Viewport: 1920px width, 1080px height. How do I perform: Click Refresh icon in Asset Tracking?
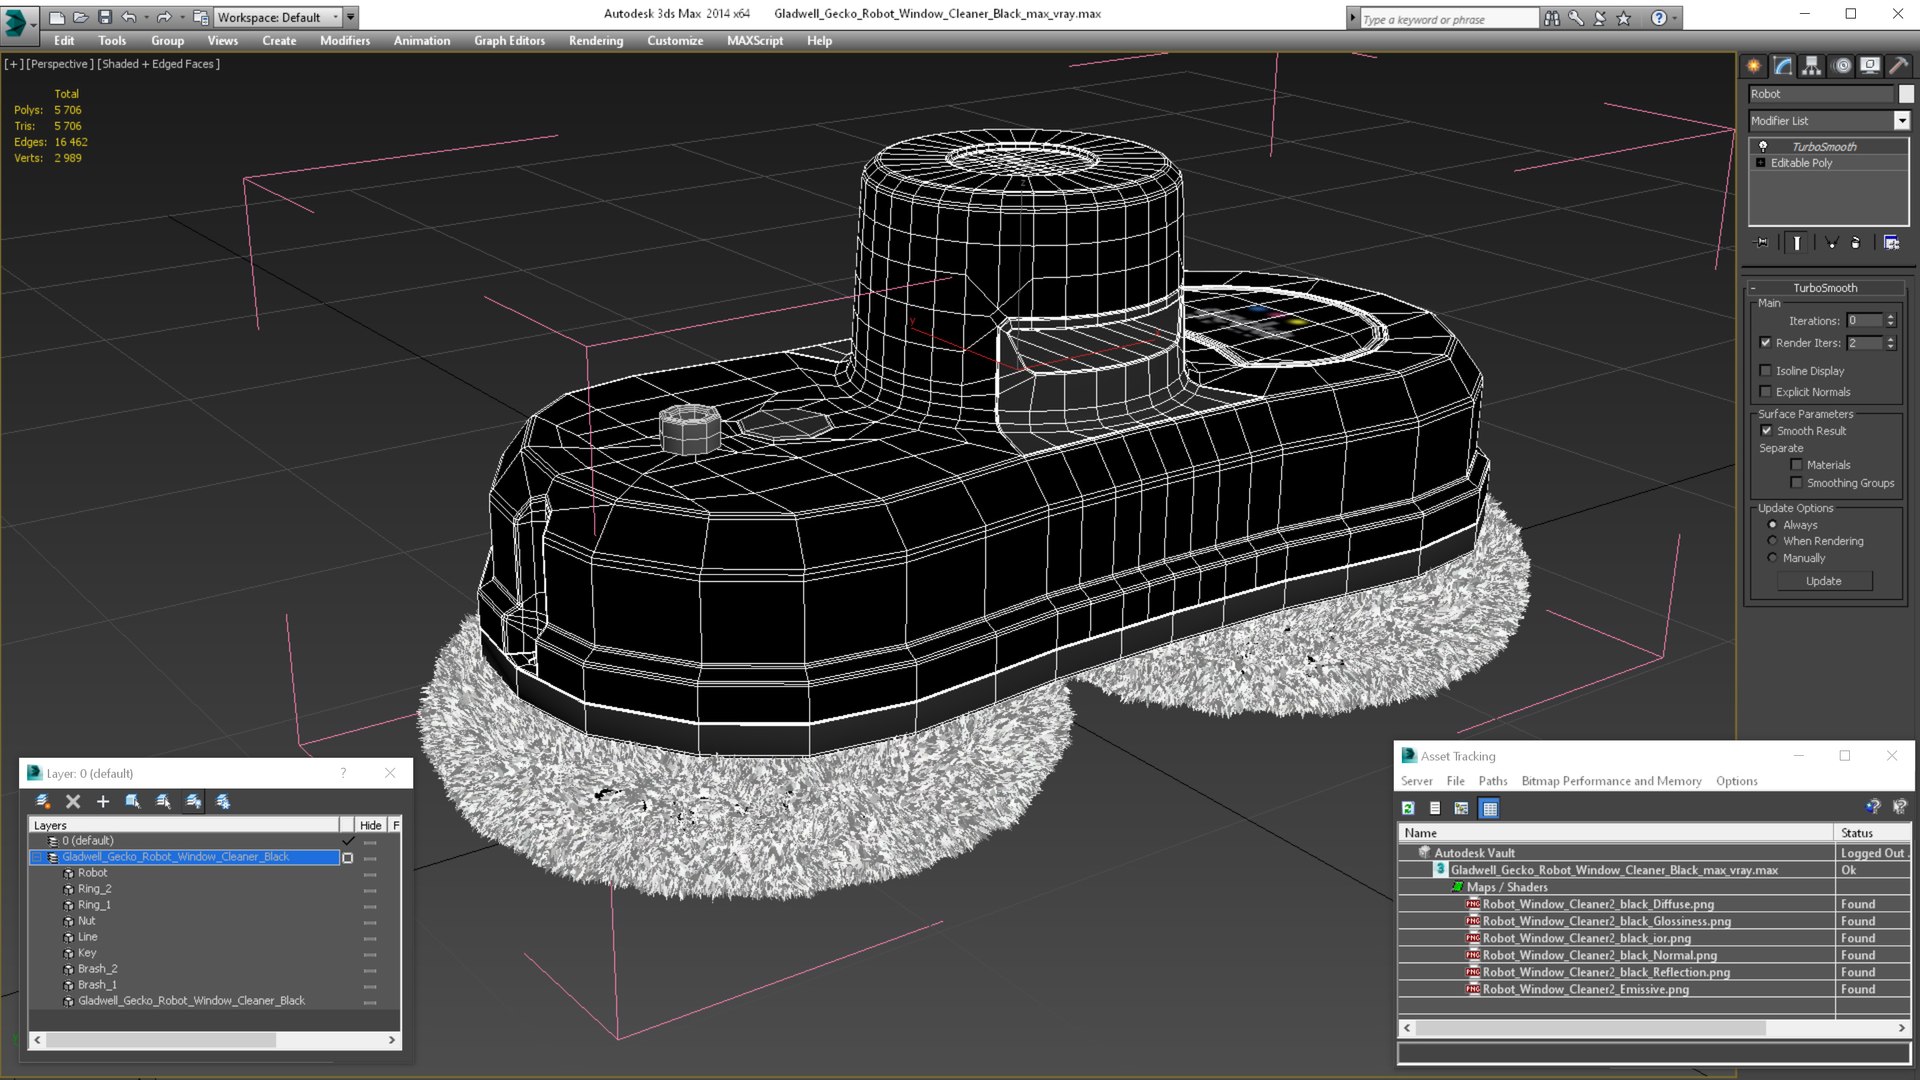tap(1408, 808)
